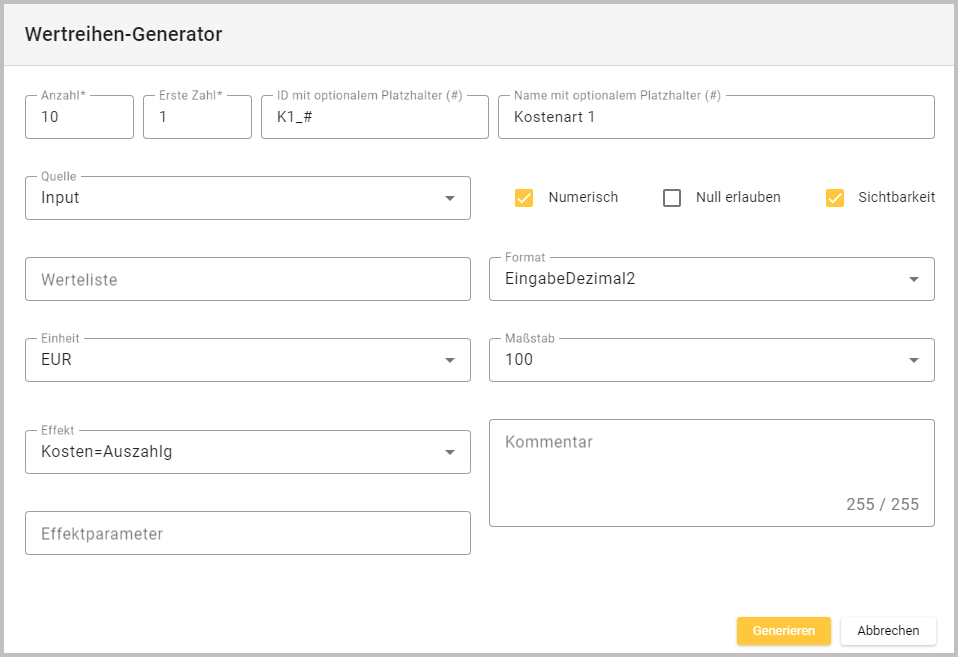Focus the Erste Zahl input field
The width and height of the screenshot is (958, 657).
click(x=197, y=117)
